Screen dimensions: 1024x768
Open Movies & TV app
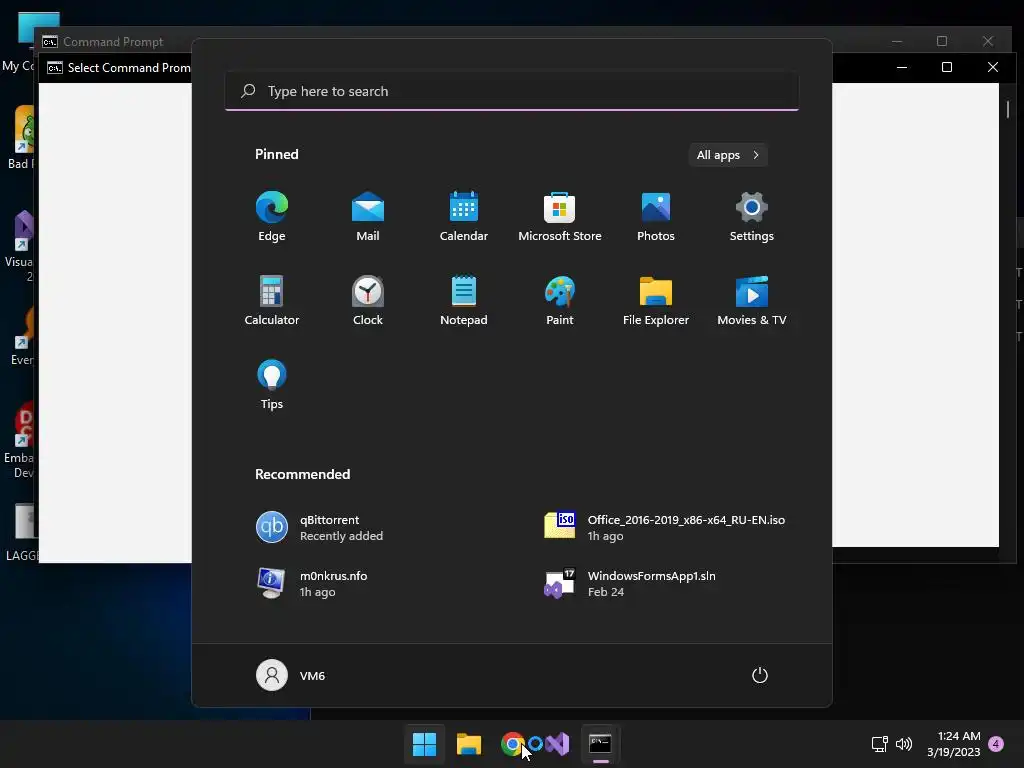tap(752, 300)
